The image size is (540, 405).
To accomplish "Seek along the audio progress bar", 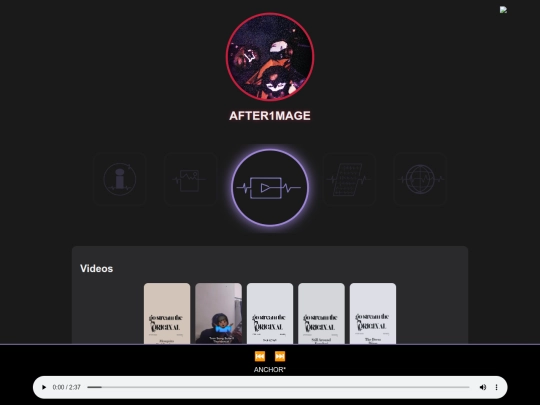I will point(278,387).
